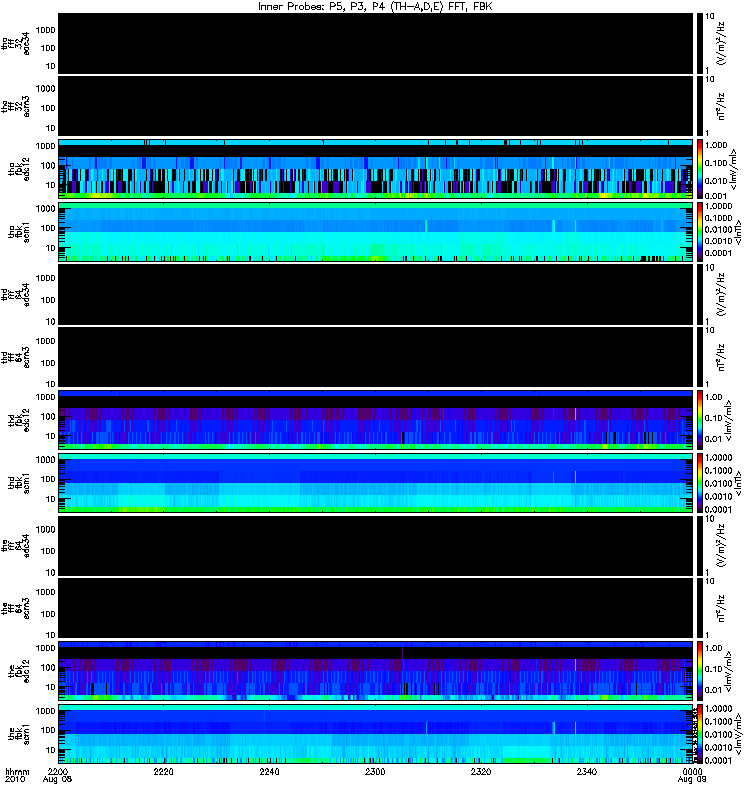Viewport: 750px width, 800px height.
Task: Select the 'the fbk edc12' panel label
Action: click(19, 671)
